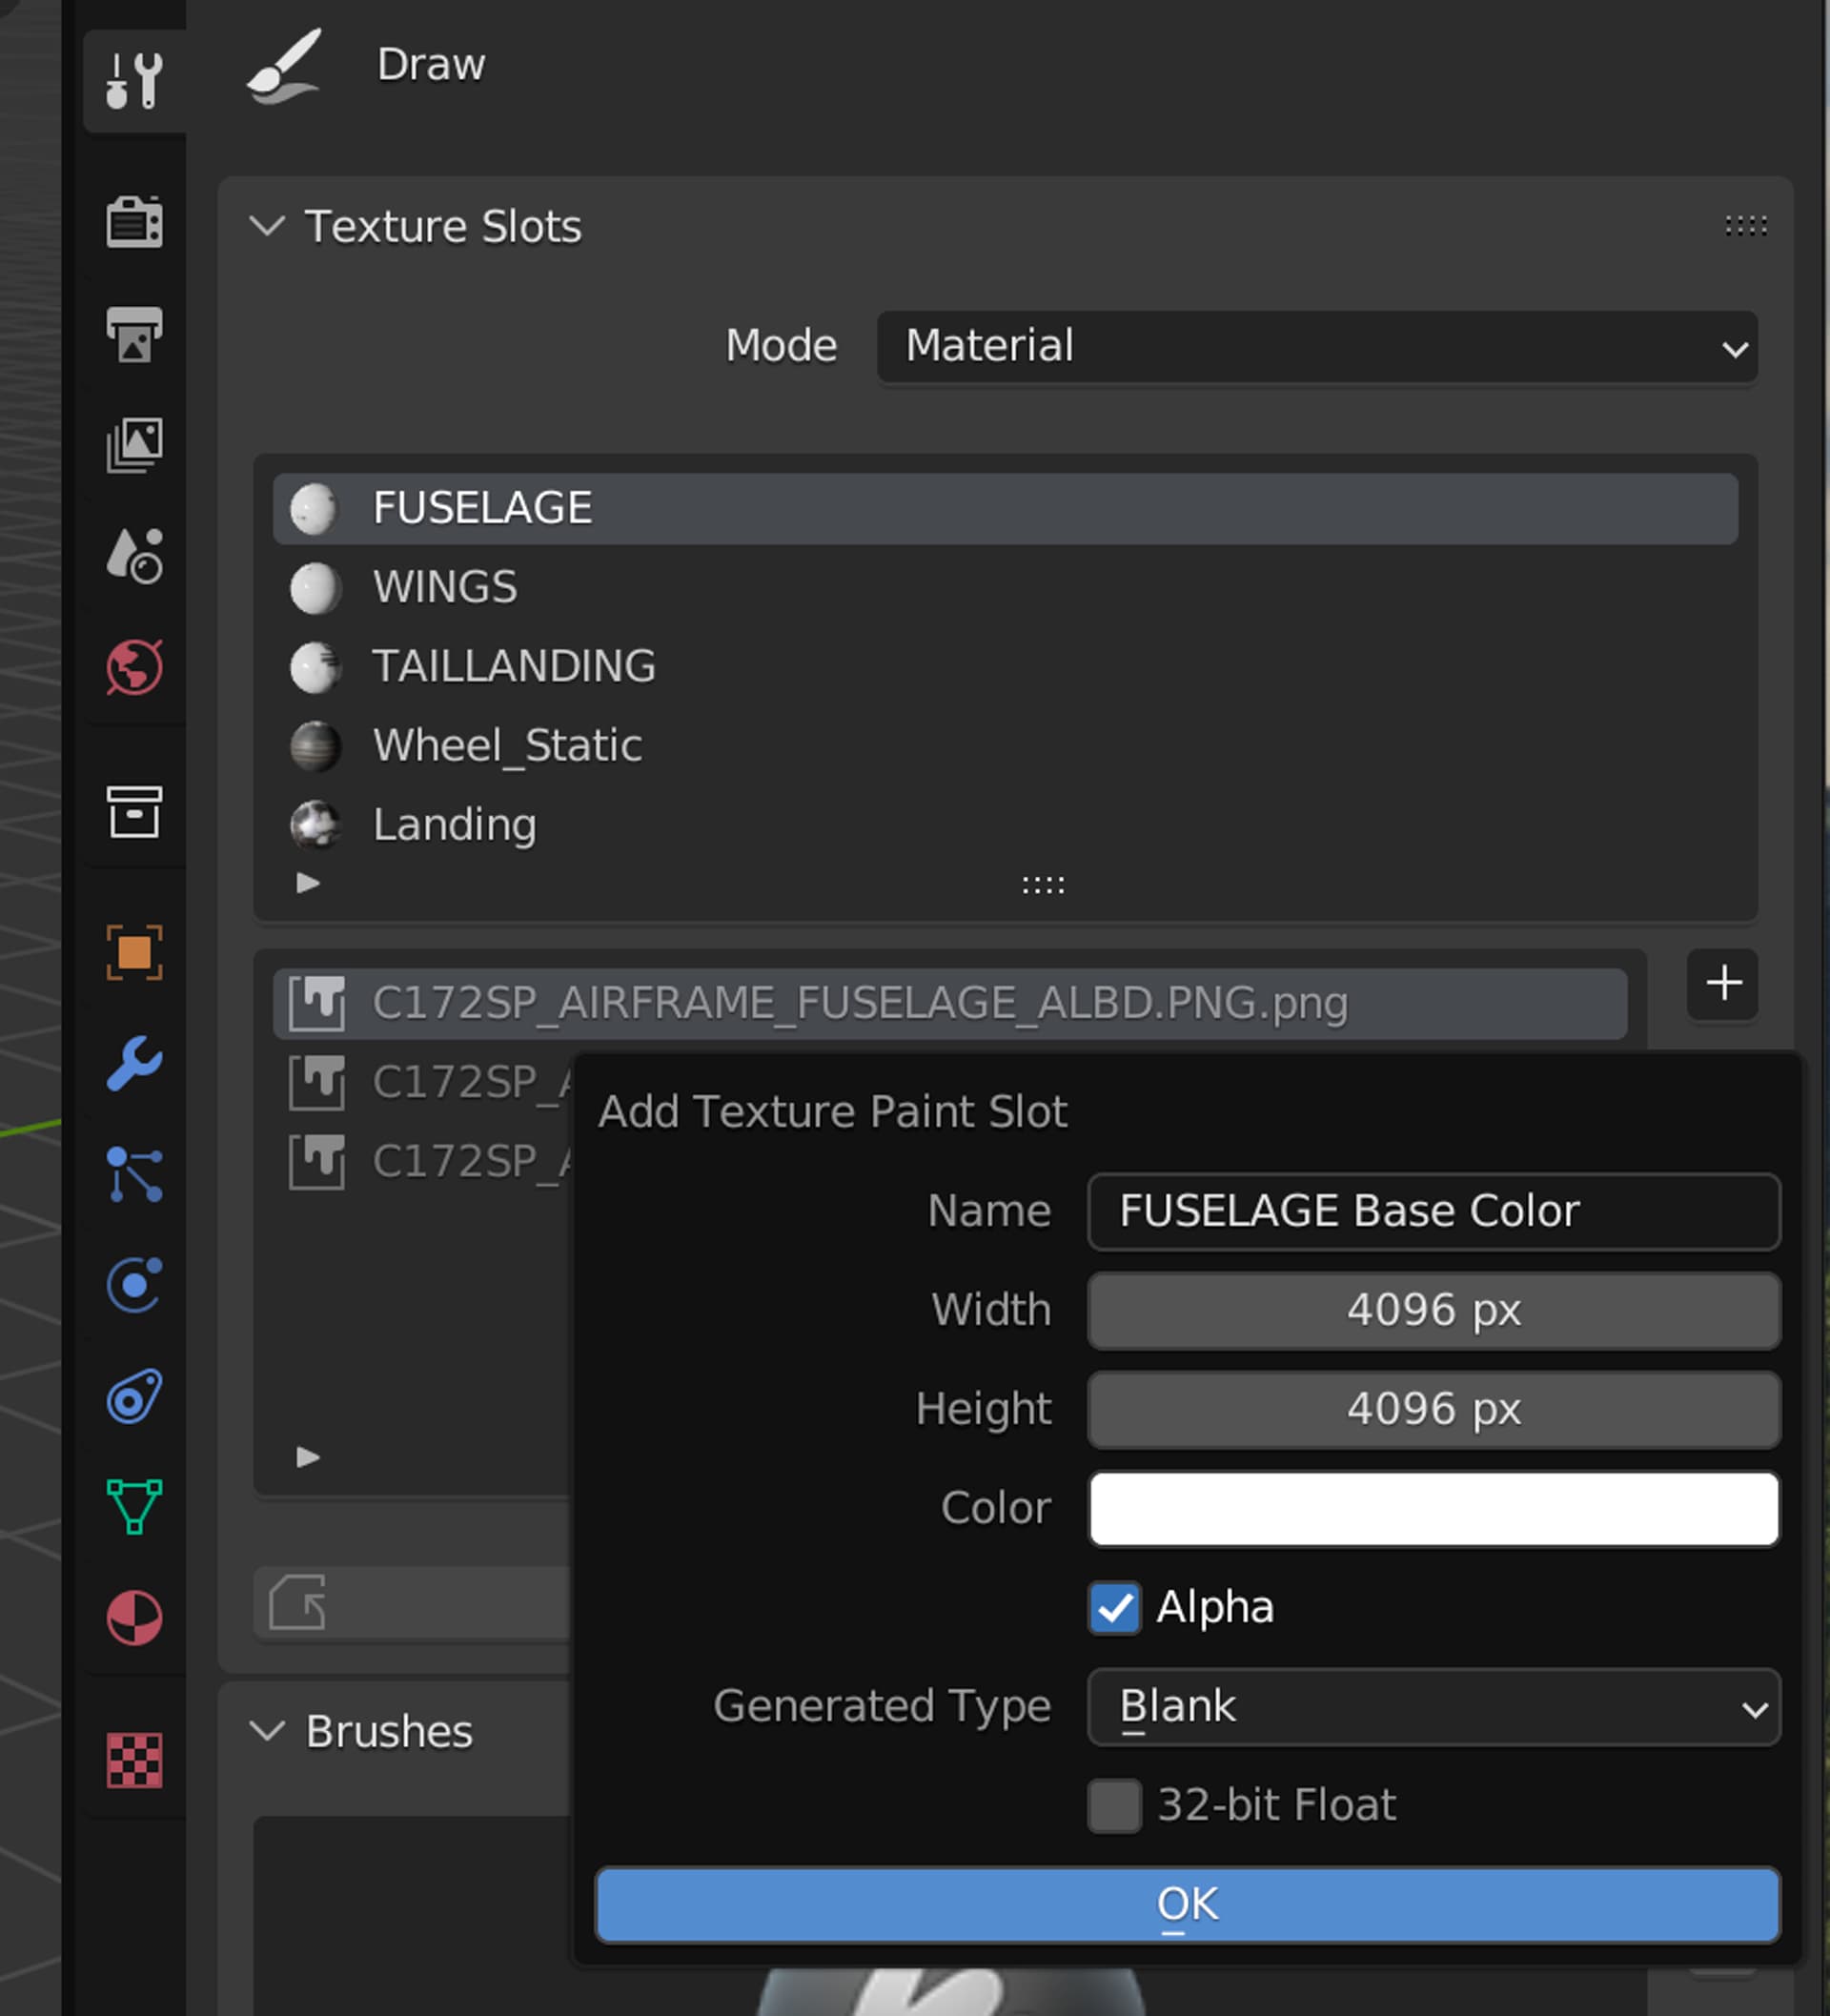Open the Particles properties tab icon
The height and width of the screenshot is (2016, 1830).
(134, 1174)
